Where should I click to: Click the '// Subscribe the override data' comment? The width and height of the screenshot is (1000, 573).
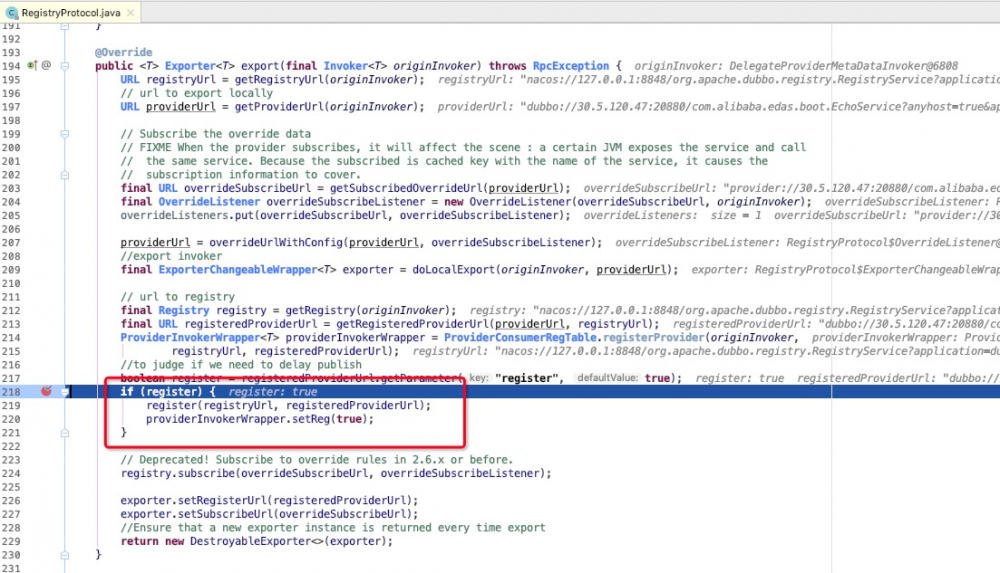tap(216, 134)
